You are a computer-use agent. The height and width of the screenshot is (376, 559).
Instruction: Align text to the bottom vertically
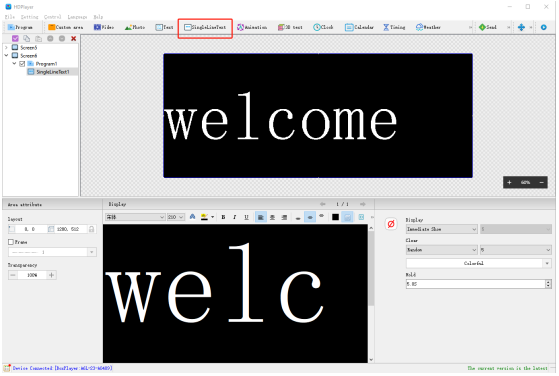298,218
